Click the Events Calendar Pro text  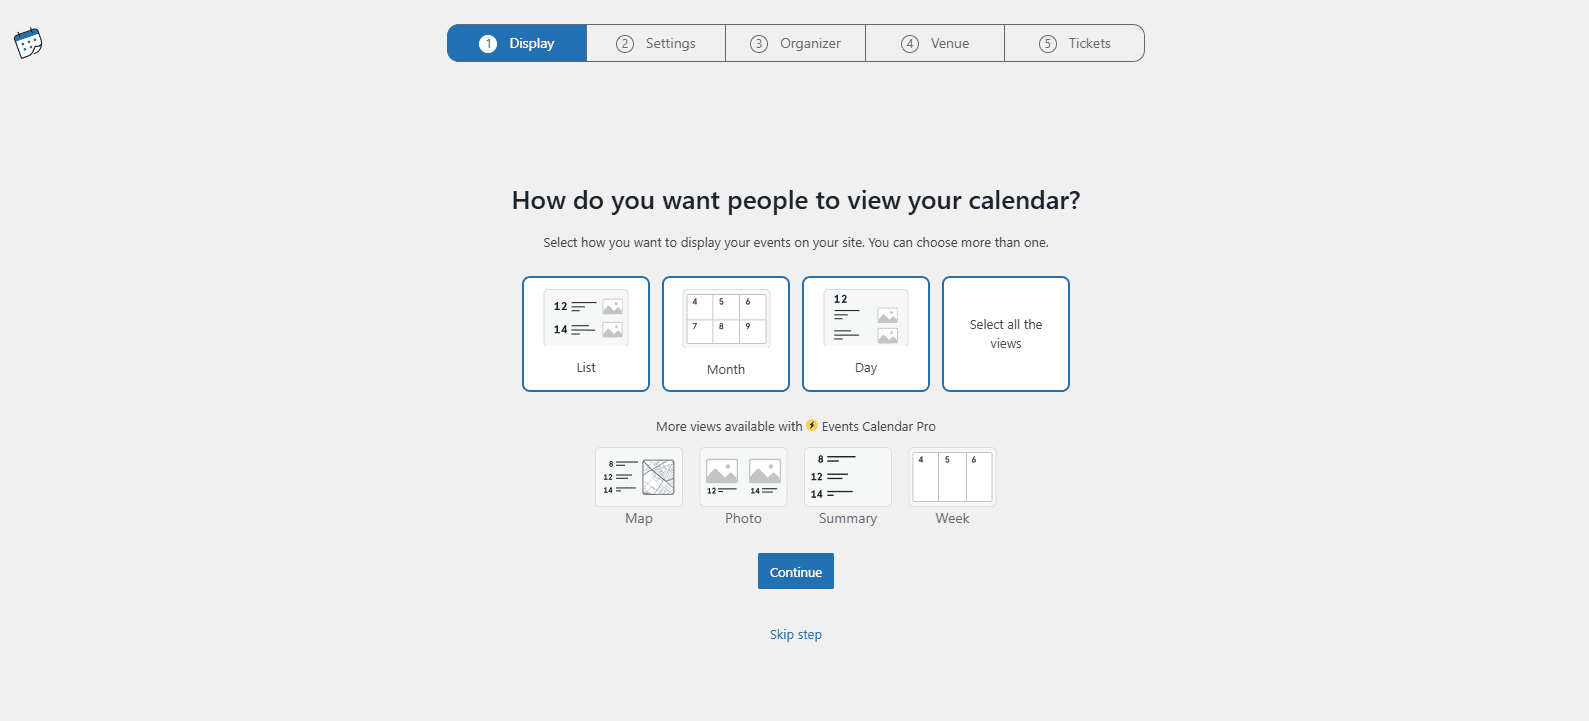click(879, 427)
